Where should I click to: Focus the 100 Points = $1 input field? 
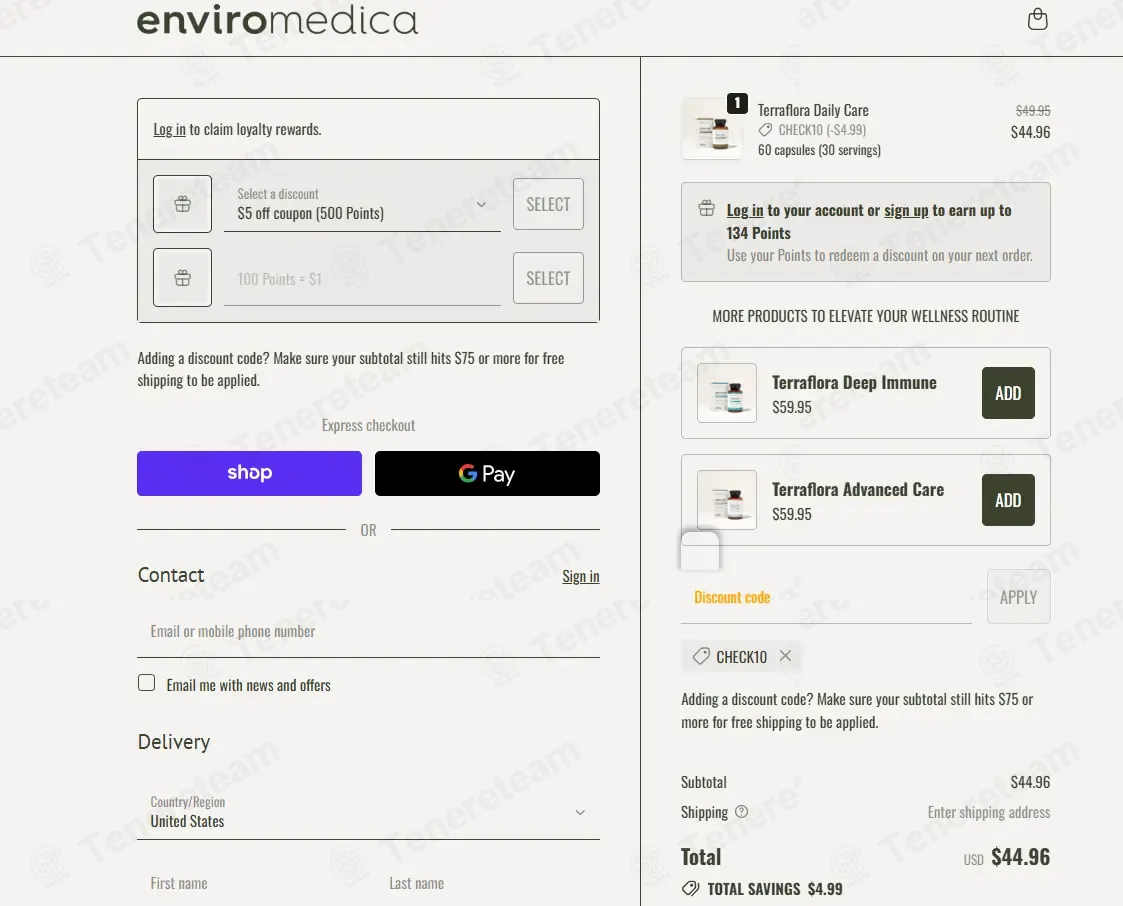pos(362,279)
